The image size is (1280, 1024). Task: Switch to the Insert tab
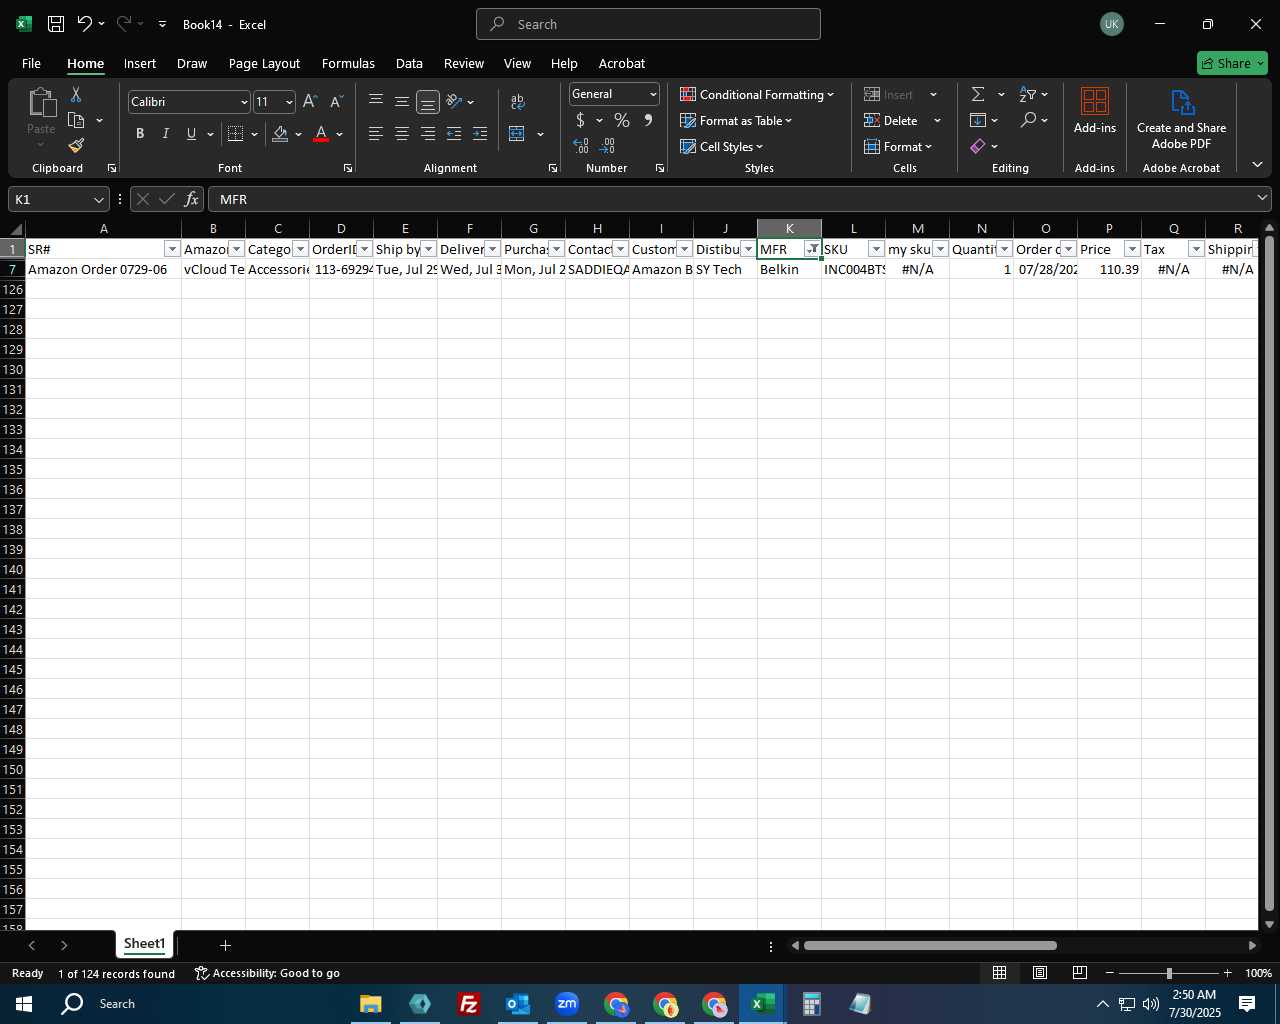[140, 63]
